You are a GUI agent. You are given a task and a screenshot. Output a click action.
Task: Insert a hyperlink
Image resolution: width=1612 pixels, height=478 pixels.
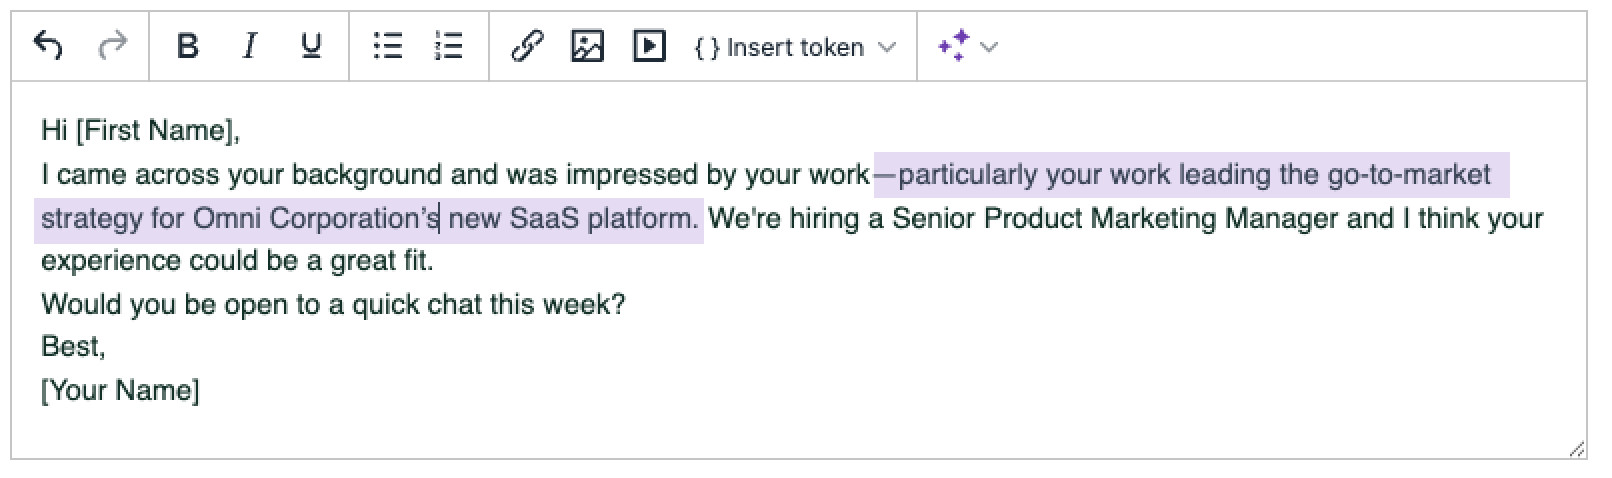click(526, 46)
